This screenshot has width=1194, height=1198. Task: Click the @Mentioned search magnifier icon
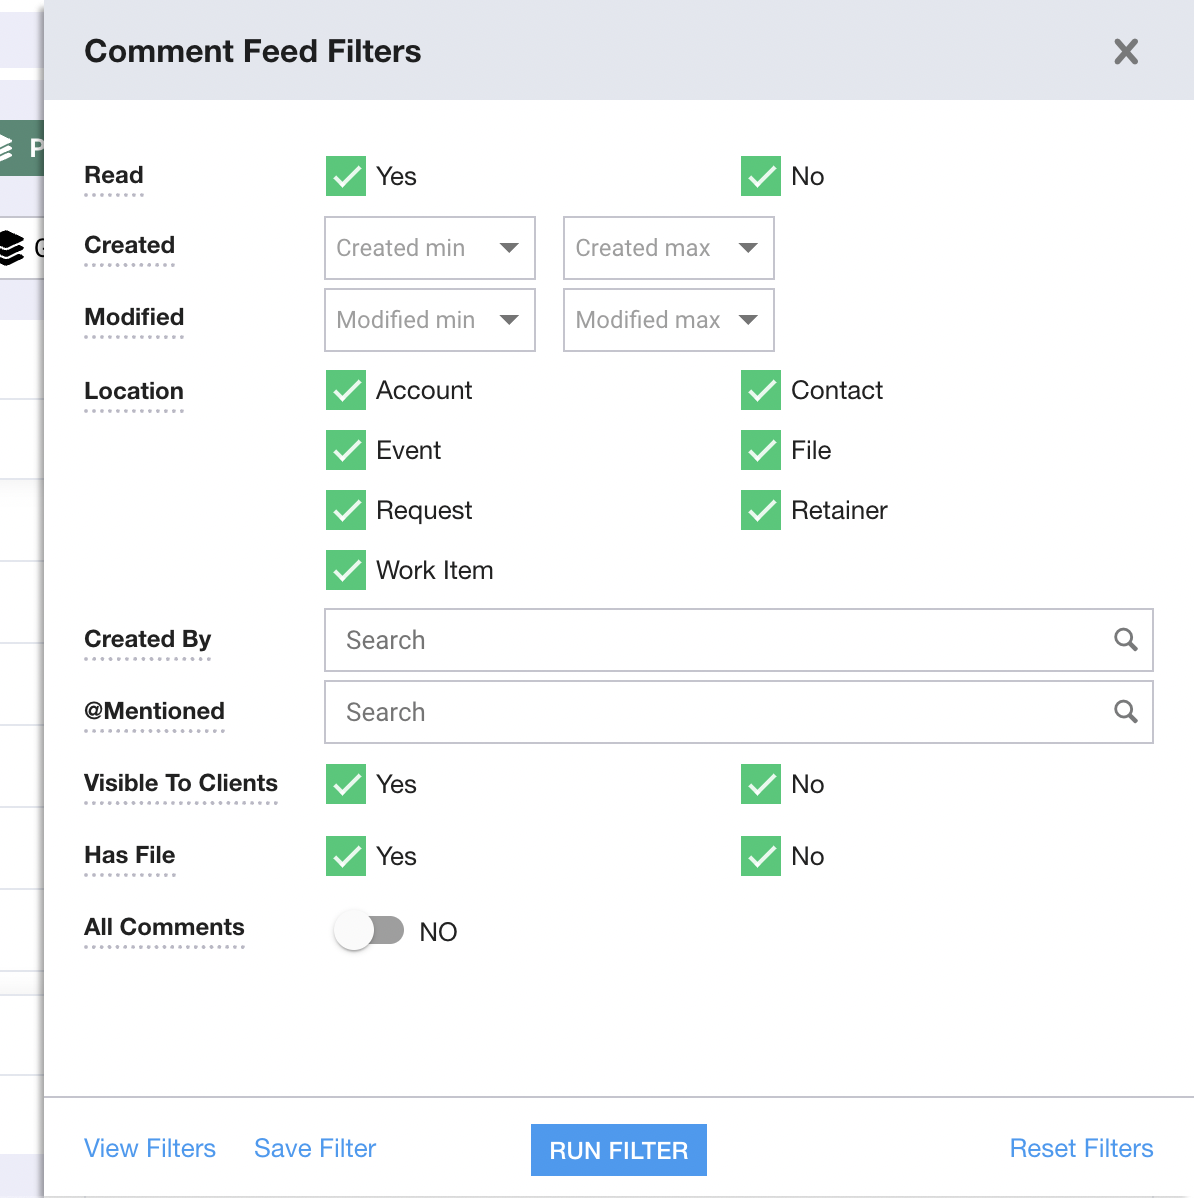tap(1126, 712)
